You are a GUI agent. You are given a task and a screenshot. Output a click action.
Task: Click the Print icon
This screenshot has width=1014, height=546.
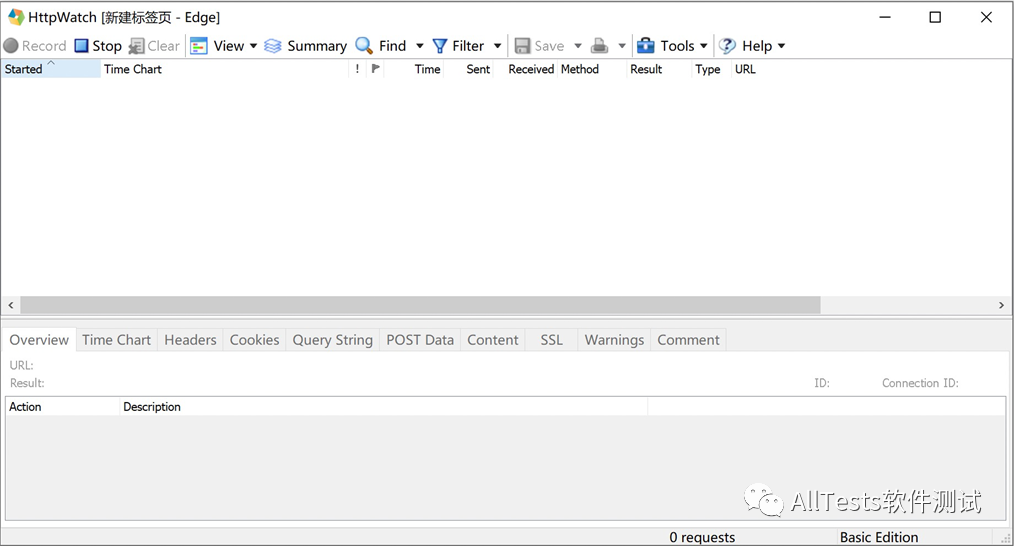tap(599, 46)
